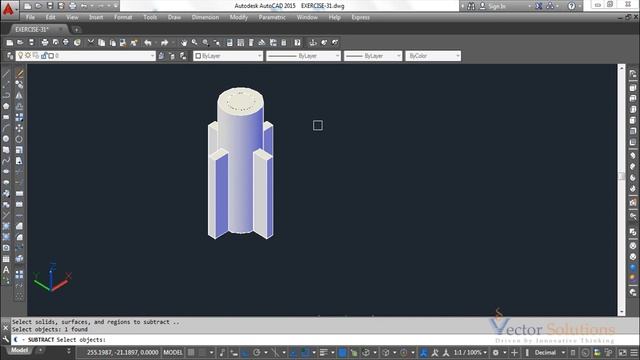The height and width of the screenshot is (360, 640).
Task: Close command line with X button
Action: (5, 327)
